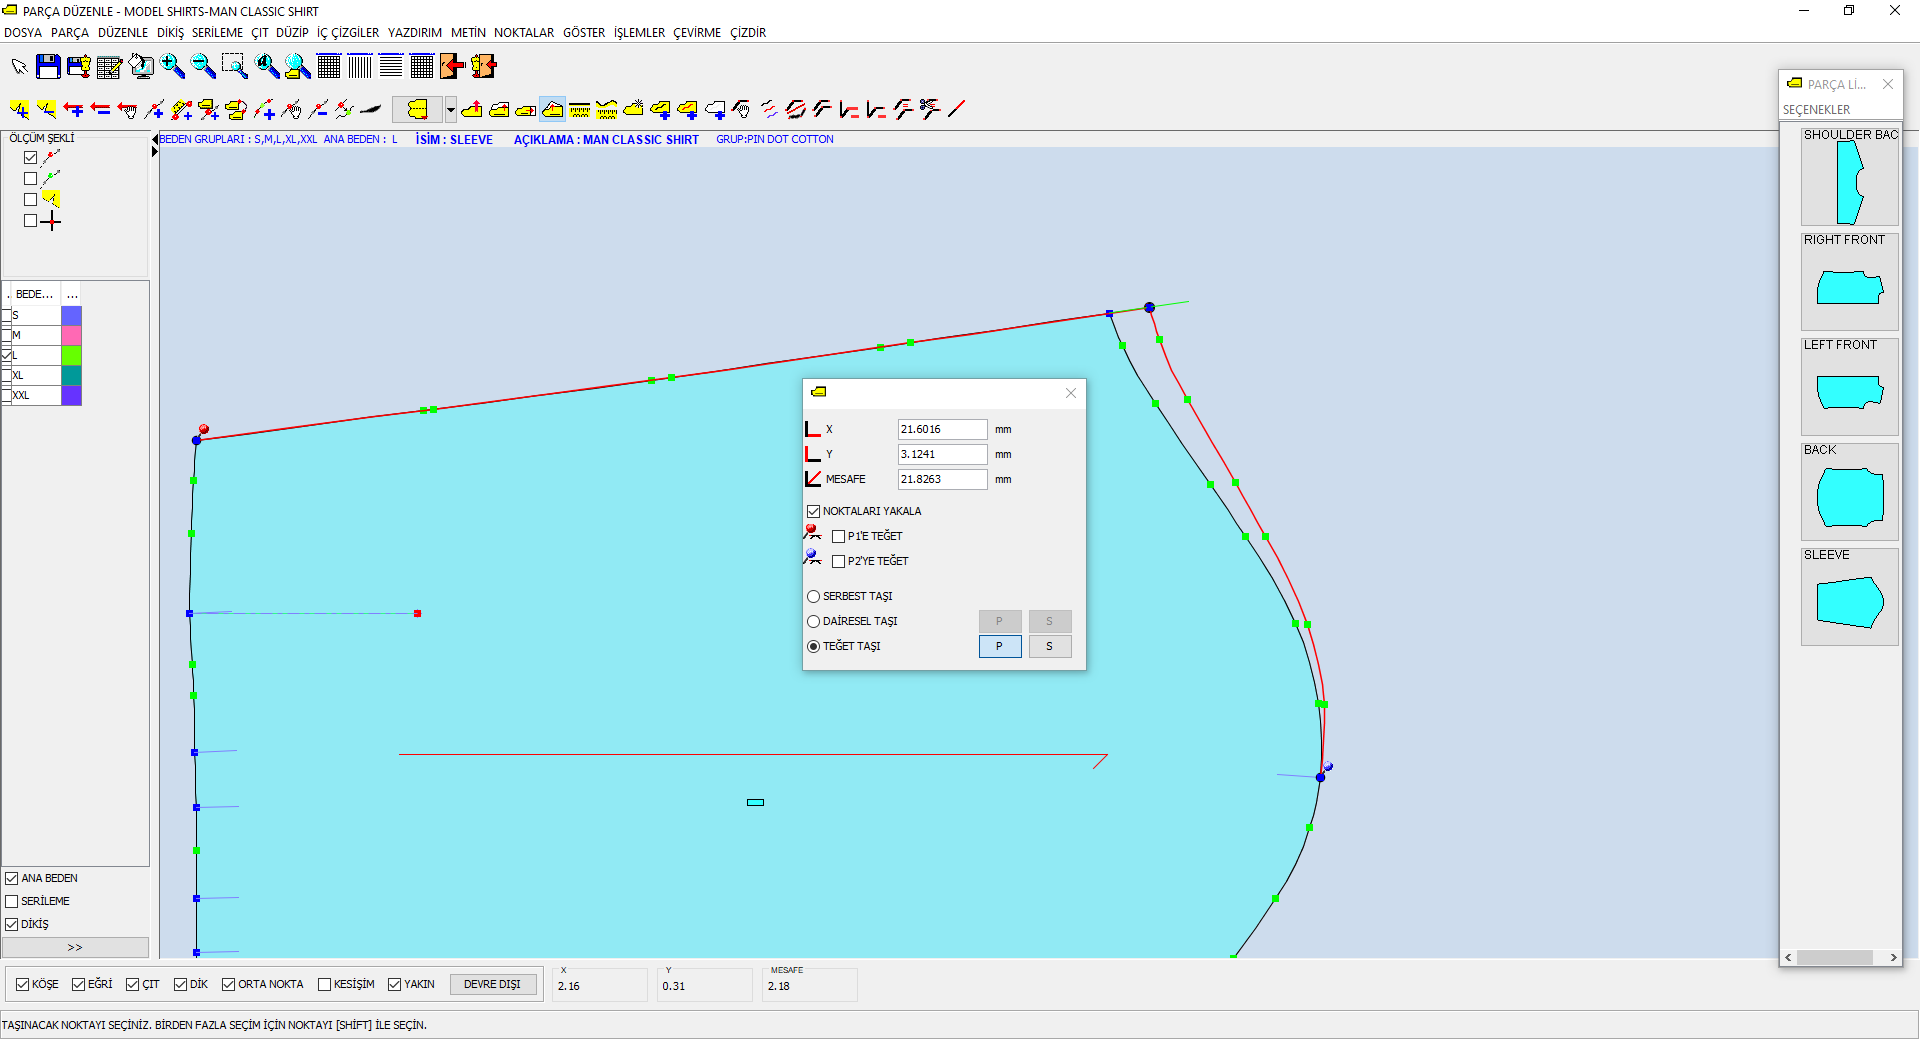Image resolution: width=1920 pixels, height=1040 pixels.
Task: Click the Save floppy disk icon
Action: (48, 67)
